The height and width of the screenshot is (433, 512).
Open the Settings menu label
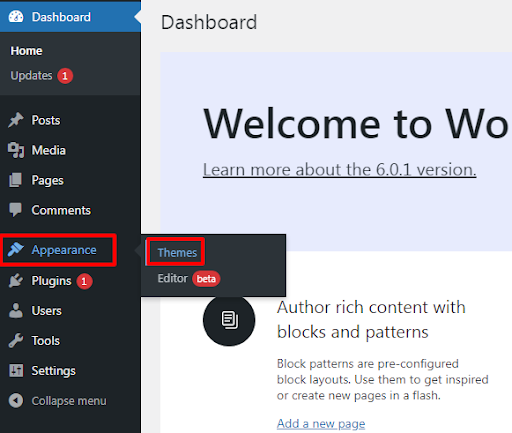click(54, 371)
